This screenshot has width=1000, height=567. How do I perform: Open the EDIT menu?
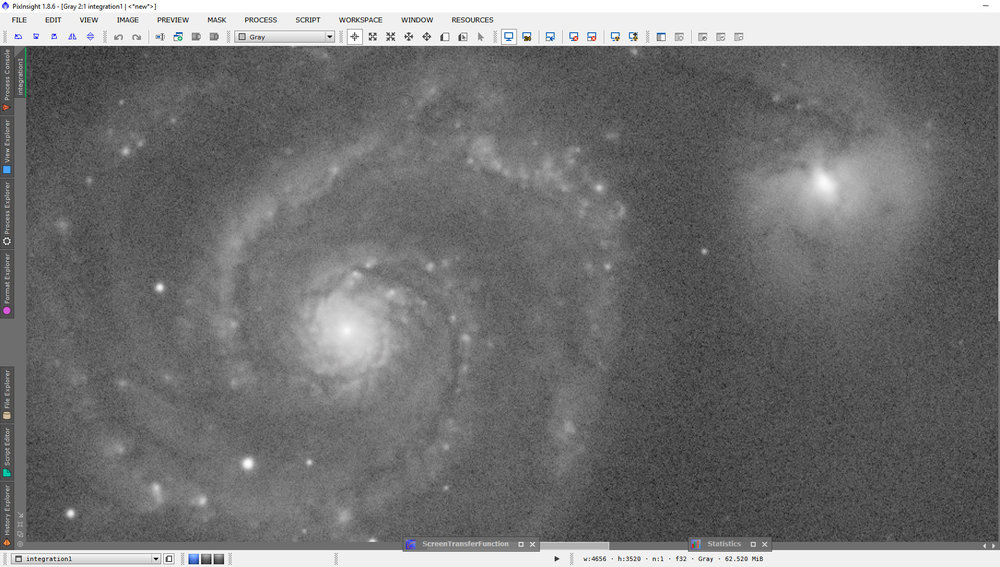[53, 20]
